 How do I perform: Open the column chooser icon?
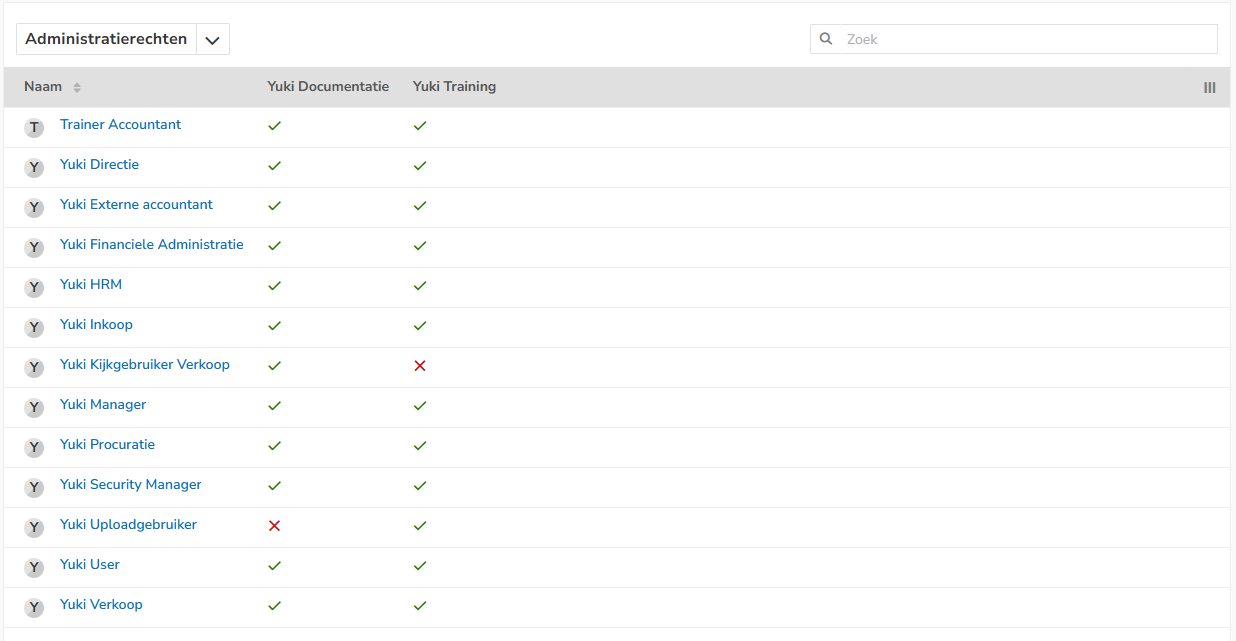click(1210, 88)
